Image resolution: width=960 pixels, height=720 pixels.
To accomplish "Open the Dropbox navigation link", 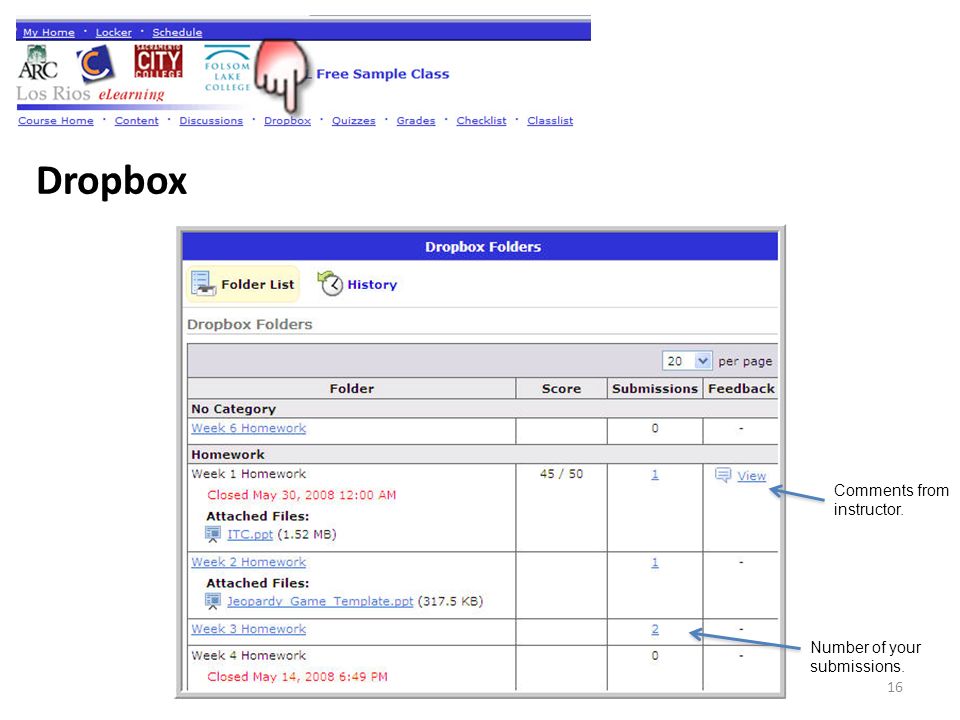I will (288, 121).
